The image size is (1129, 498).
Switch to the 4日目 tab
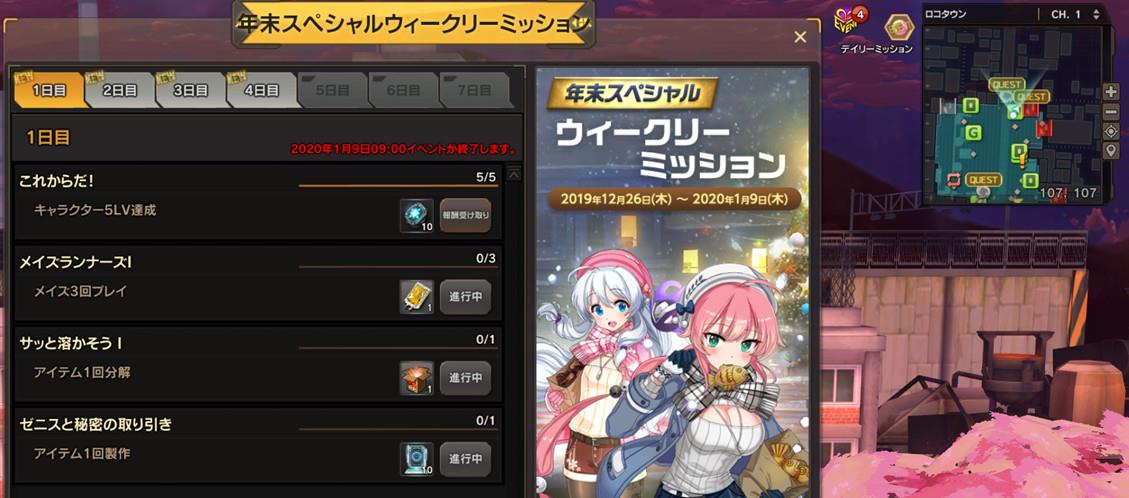tap(261, 91)
